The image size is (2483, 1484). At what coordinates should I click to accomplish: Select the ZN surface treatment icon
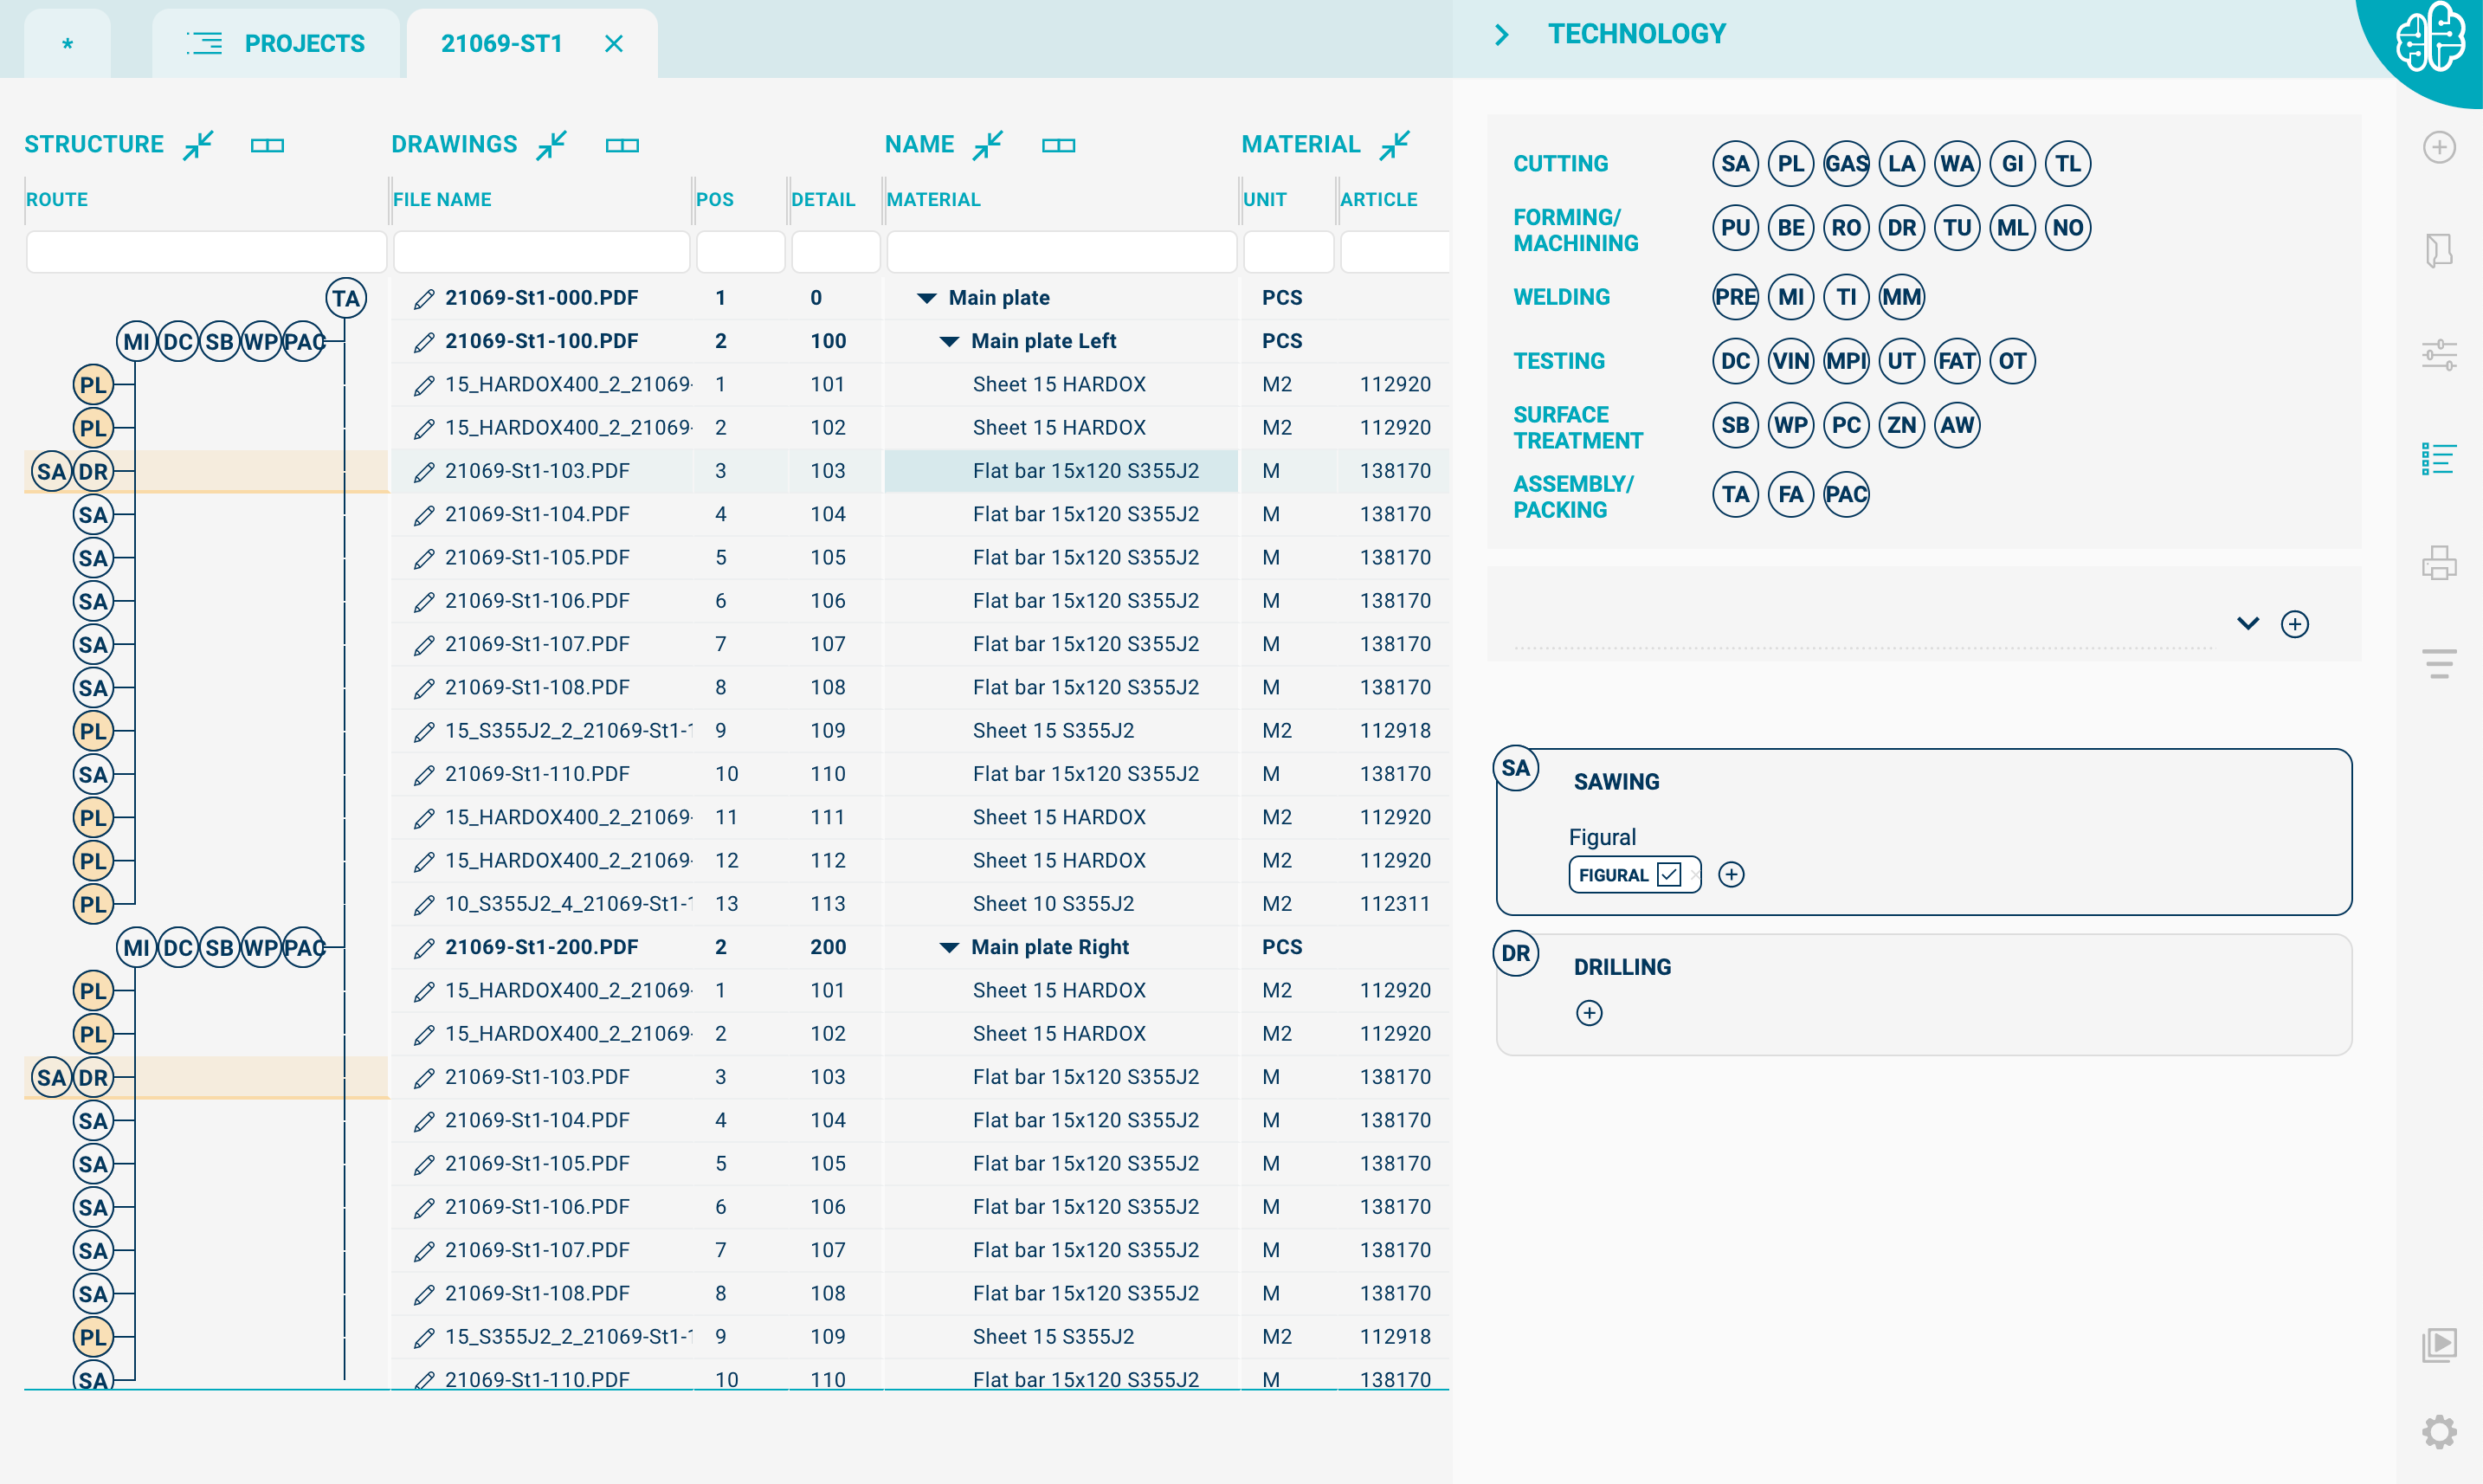click(1901, 425)
